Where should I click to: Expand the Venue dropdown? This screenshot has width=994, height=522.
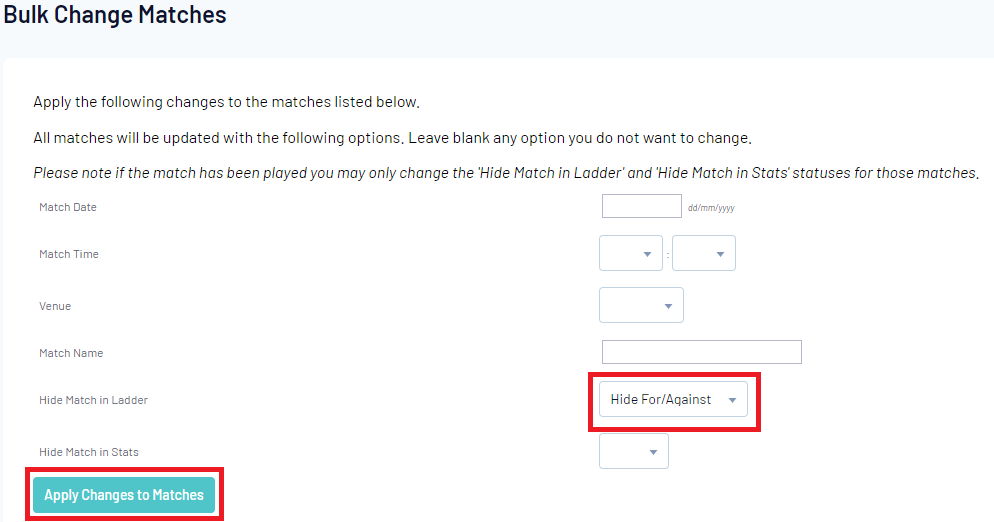click(641, 305)
